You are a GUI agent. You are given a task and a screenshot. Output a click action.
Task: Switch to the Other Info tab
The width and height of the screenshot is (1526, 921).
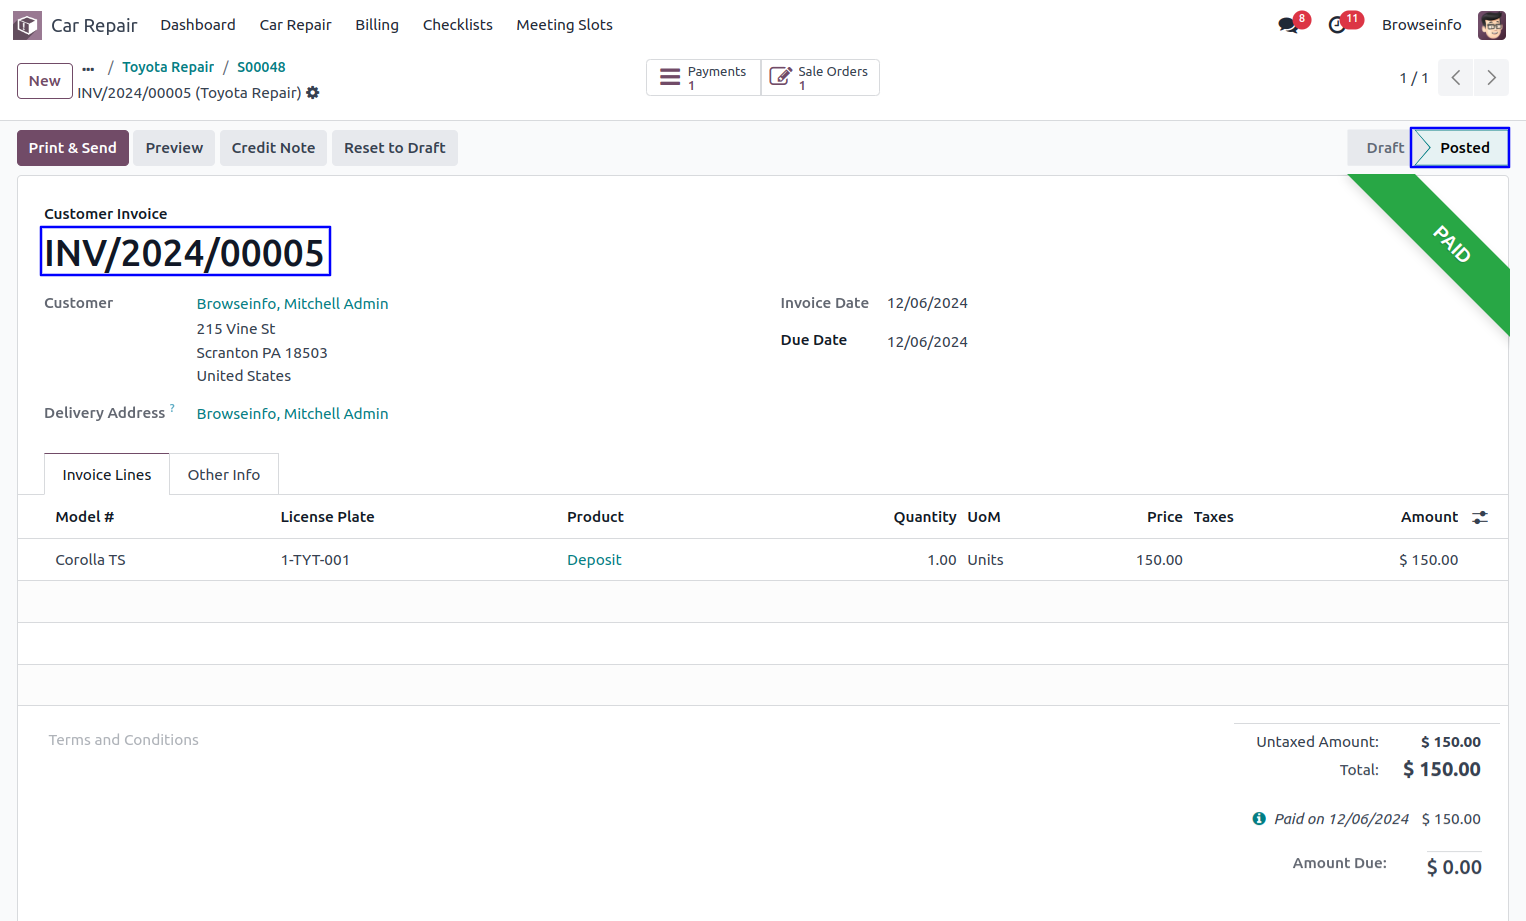[x=224, y=475]
